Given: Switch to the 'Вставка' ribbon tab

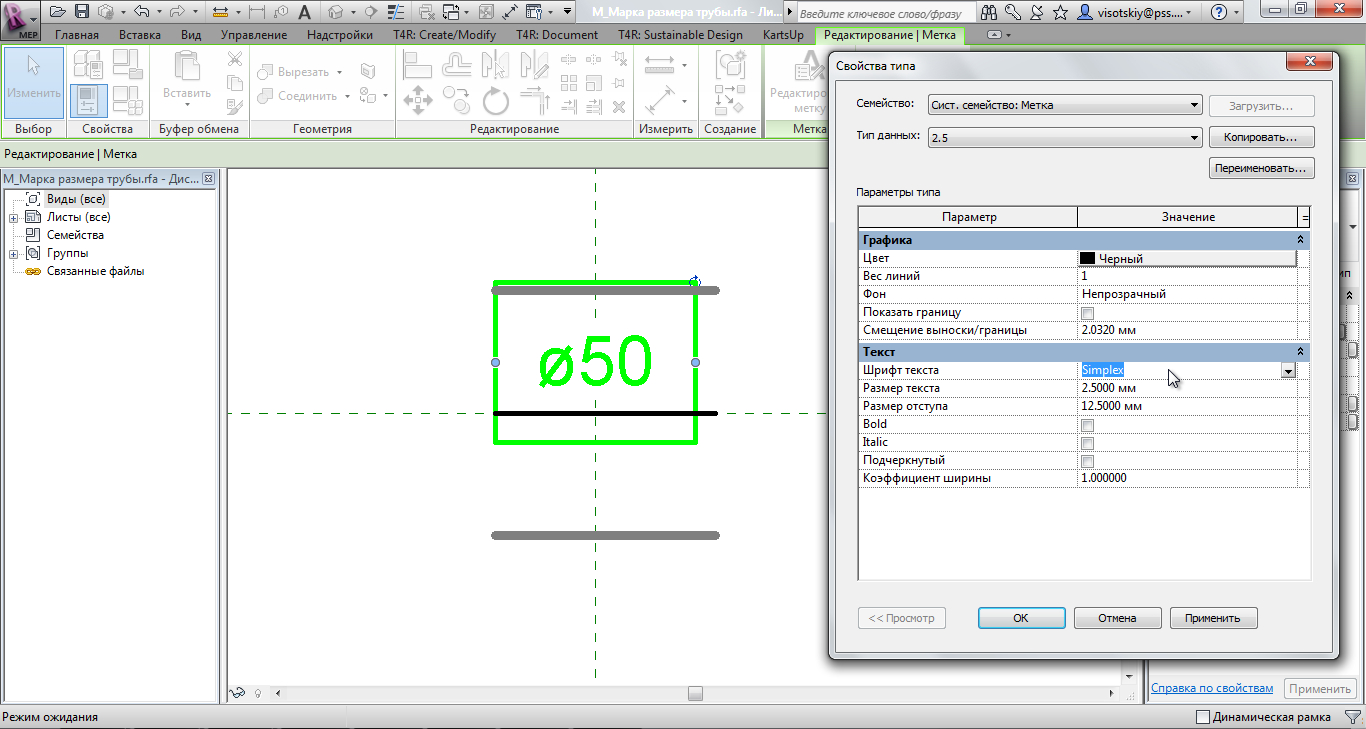Looking at the screenshot, I should tap(139, 35).
